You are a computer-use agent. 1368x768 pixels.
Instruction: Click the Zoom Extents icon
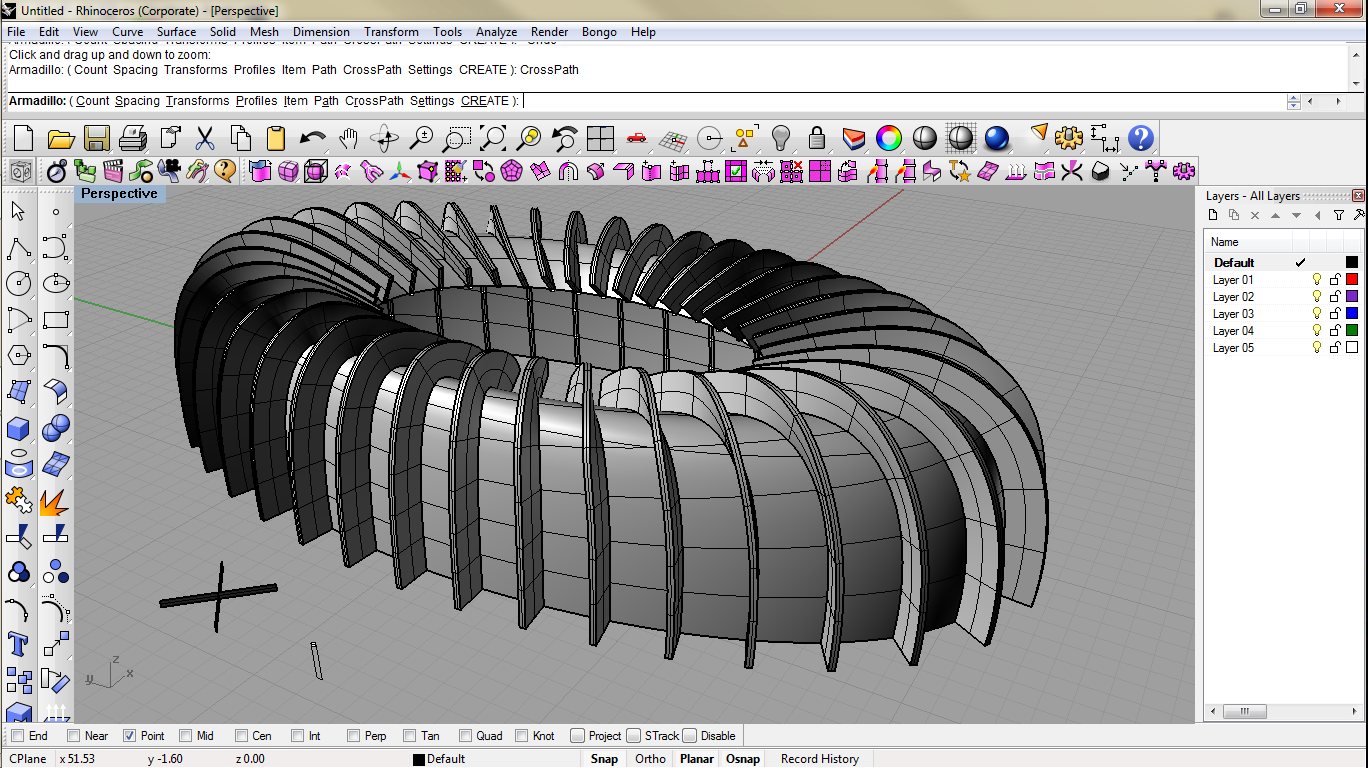coord(492,138)
